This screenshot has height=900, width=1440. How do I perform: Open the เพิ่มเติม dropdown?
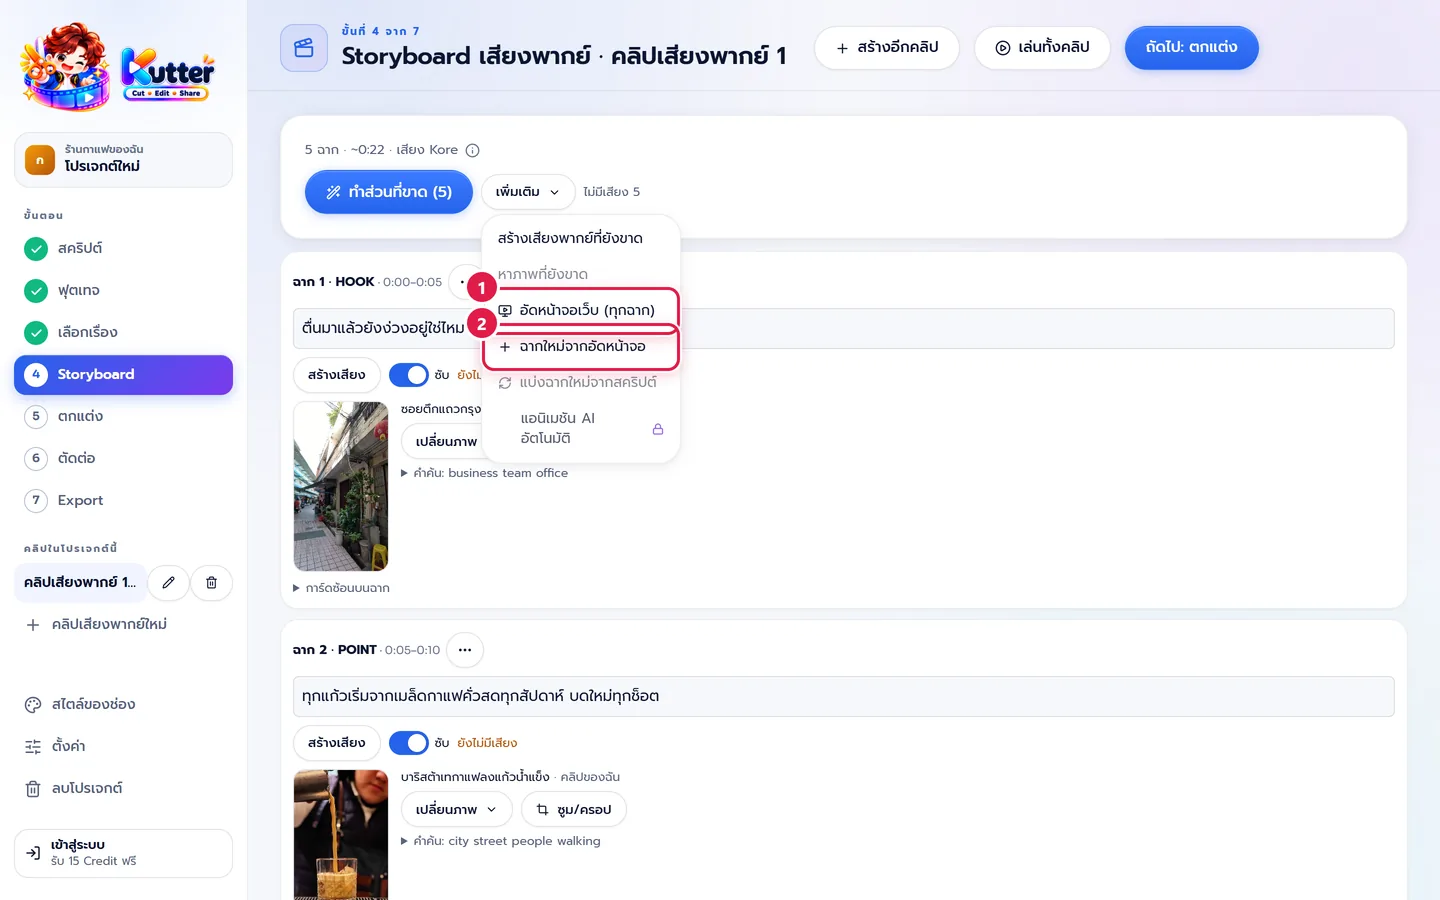(x=528, y=192)
